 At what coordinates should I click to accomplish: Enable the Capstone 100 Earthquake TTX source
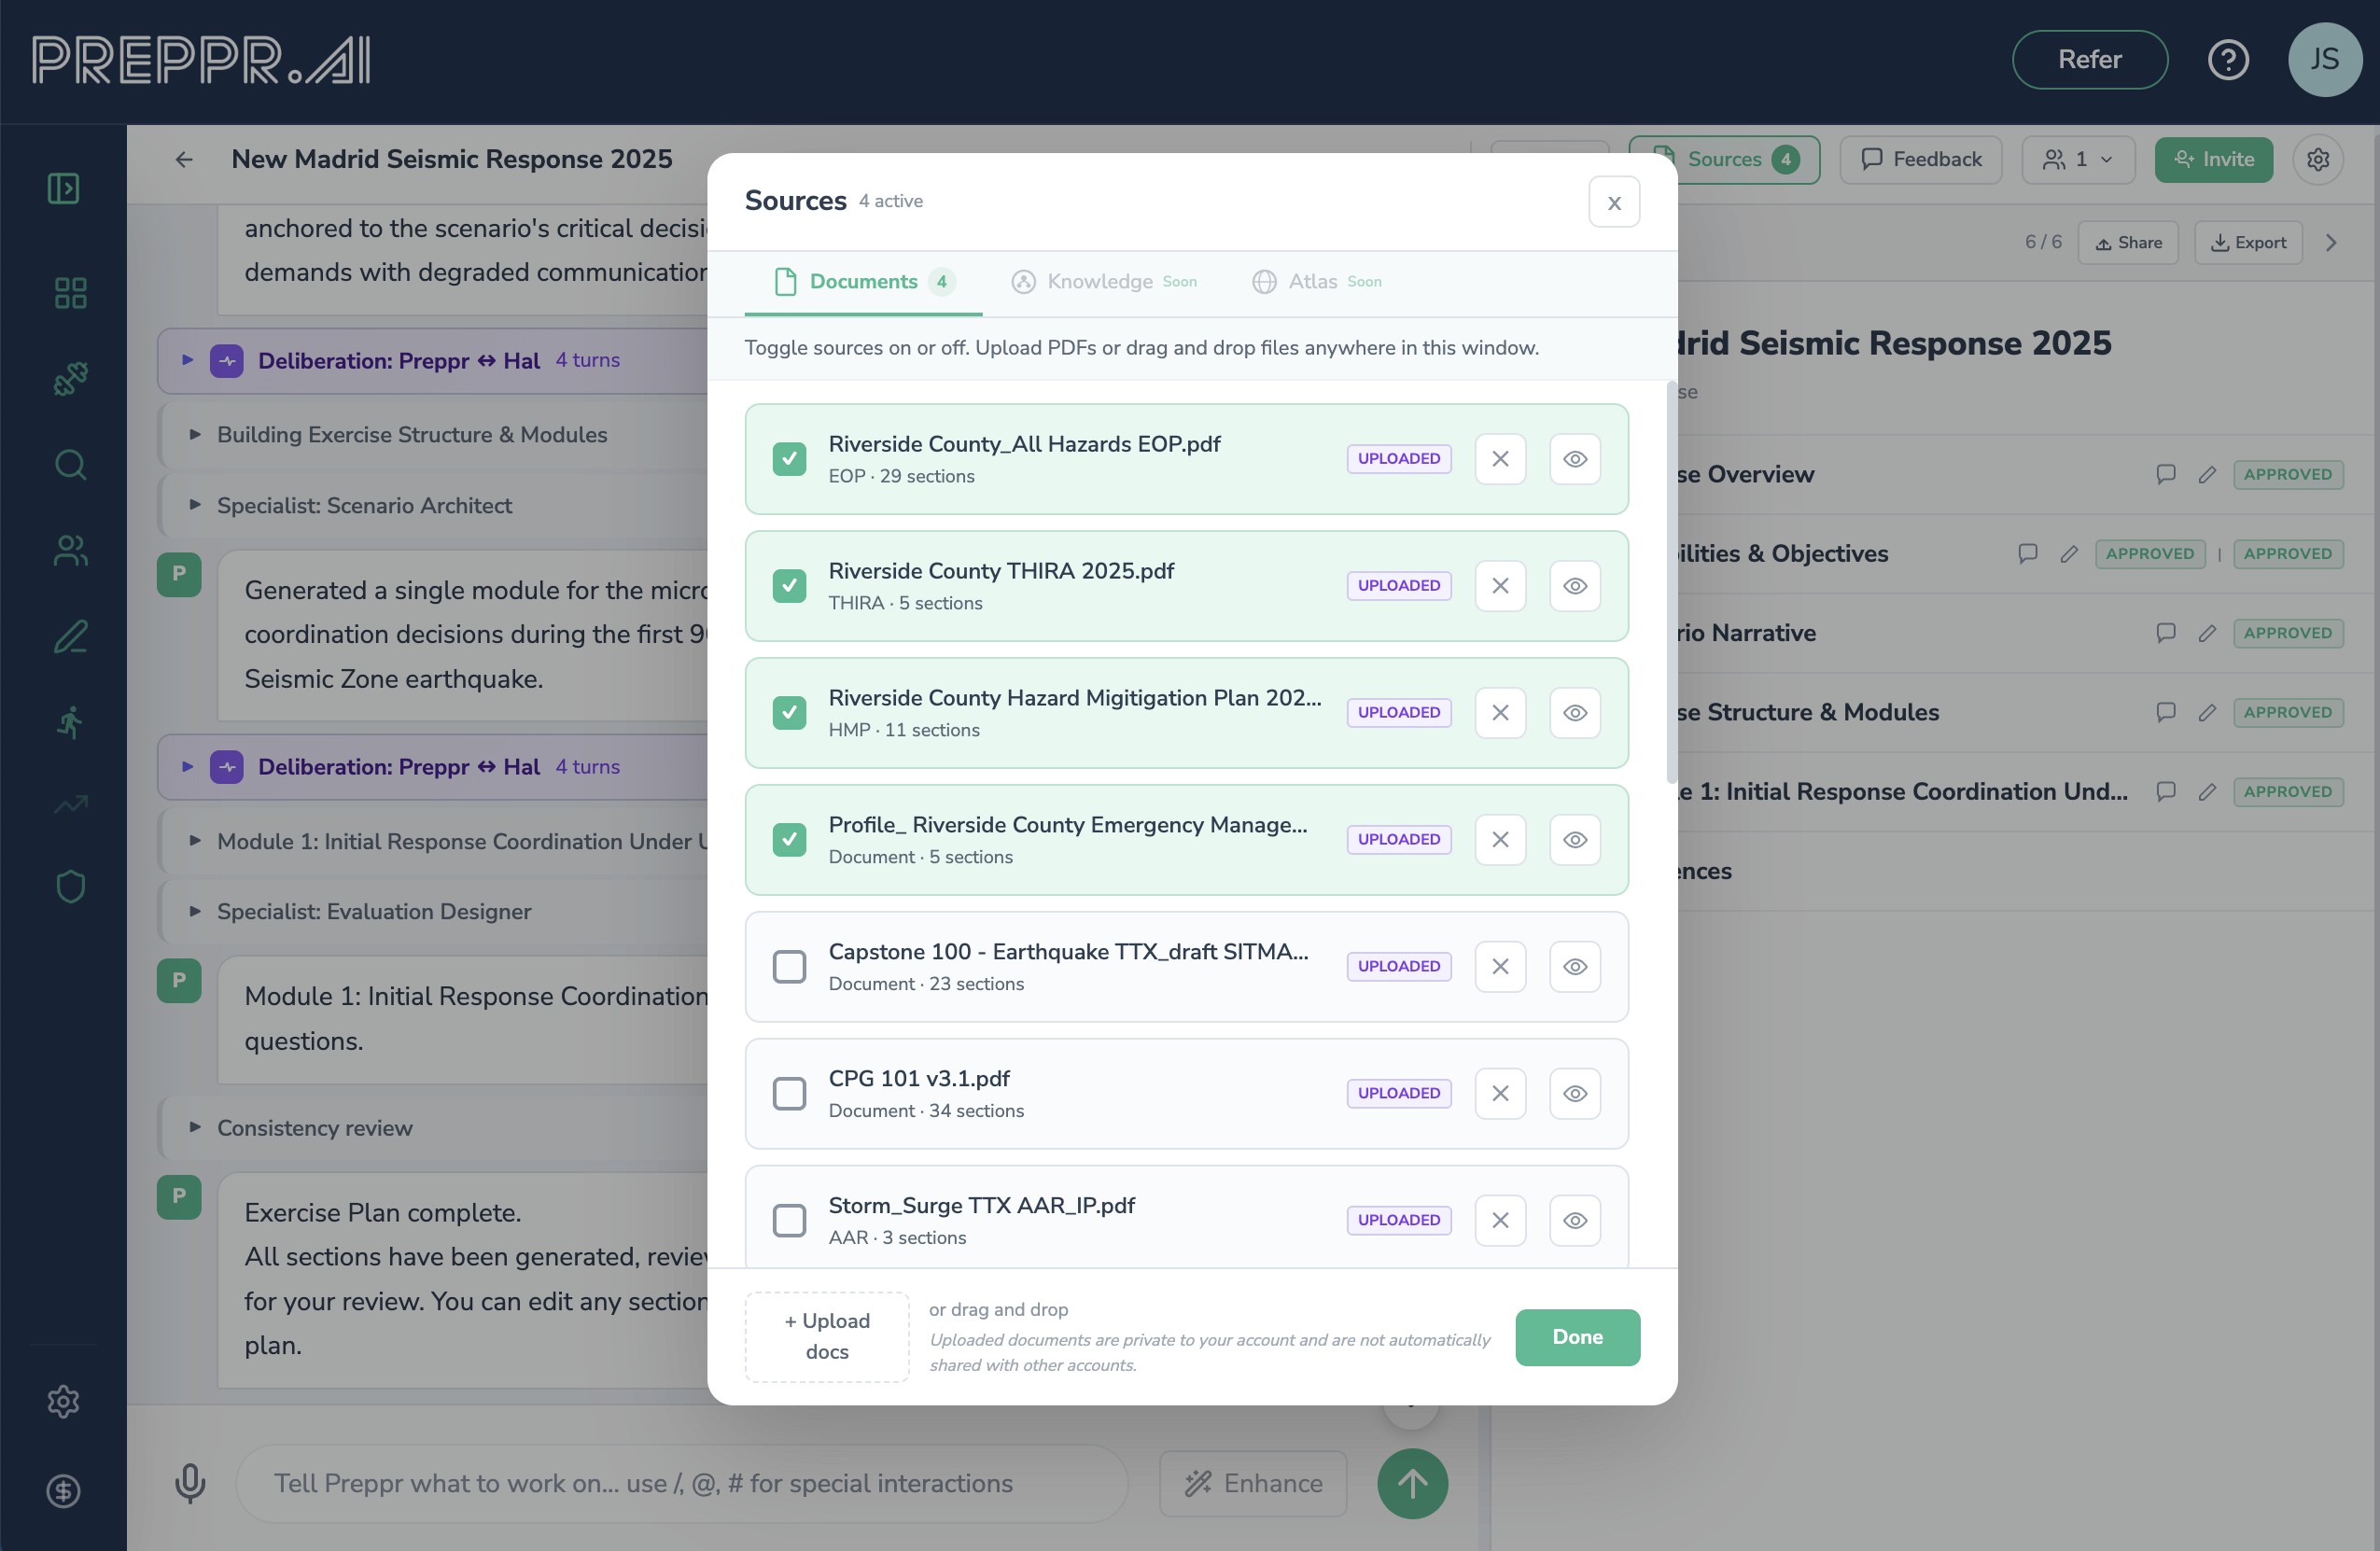point(789,967)
